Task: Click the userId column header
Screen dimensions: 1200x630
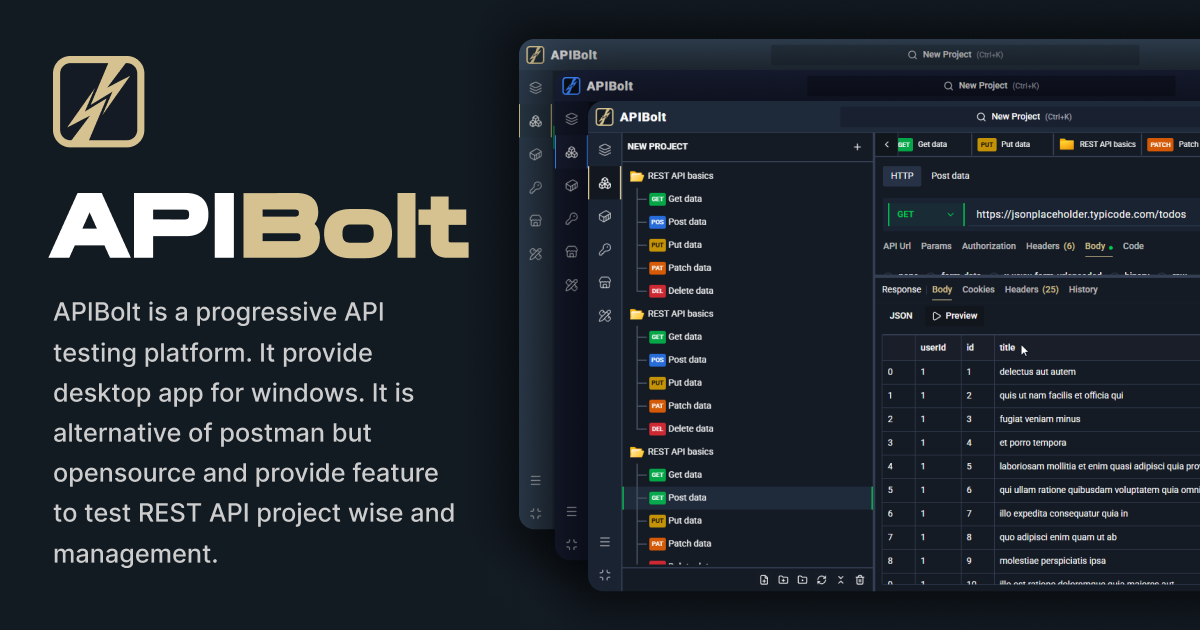Action: 933,348
